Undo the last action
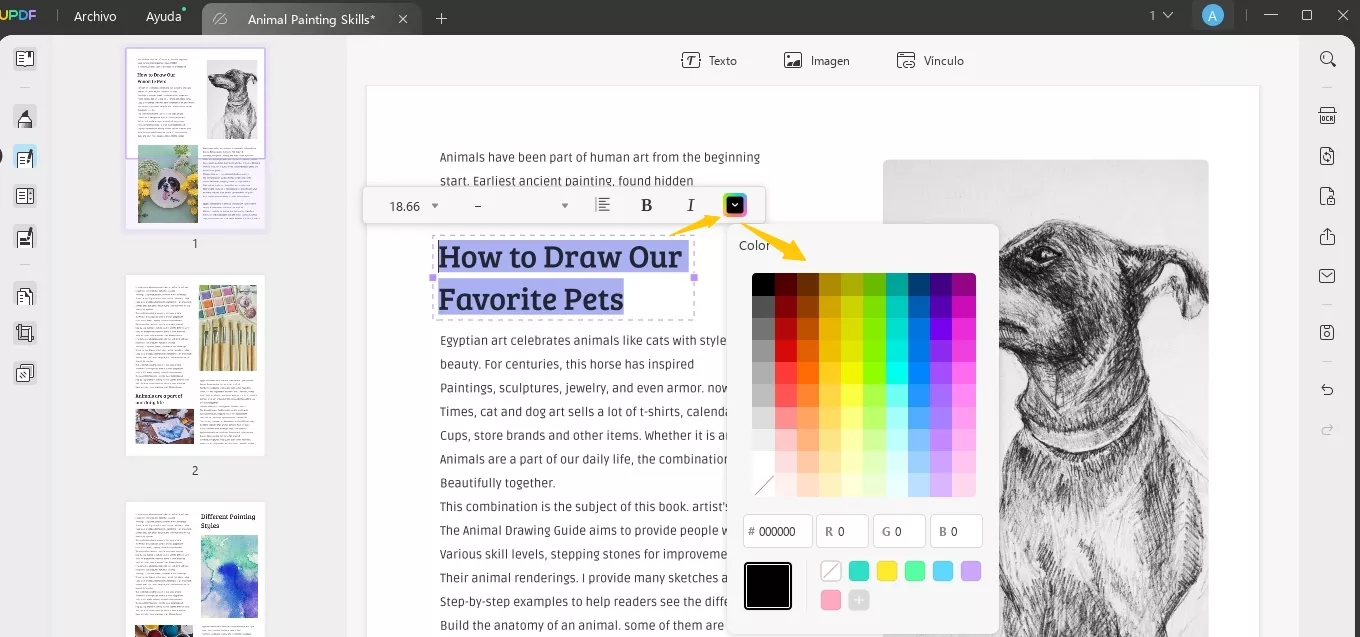The height and width of the screenshot is (637, 1360). tap(1328, 390)
